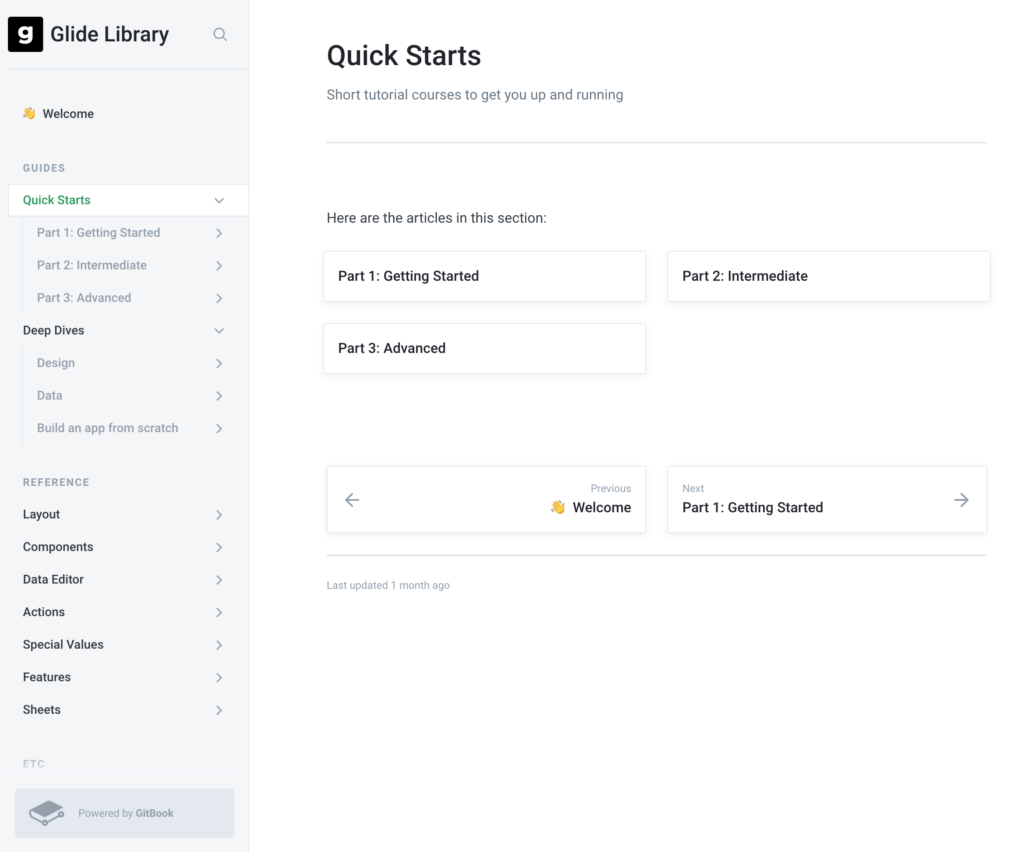Expand the Special Values chevron
This screenshot has width=1024, height=852.
pos(219,646)
